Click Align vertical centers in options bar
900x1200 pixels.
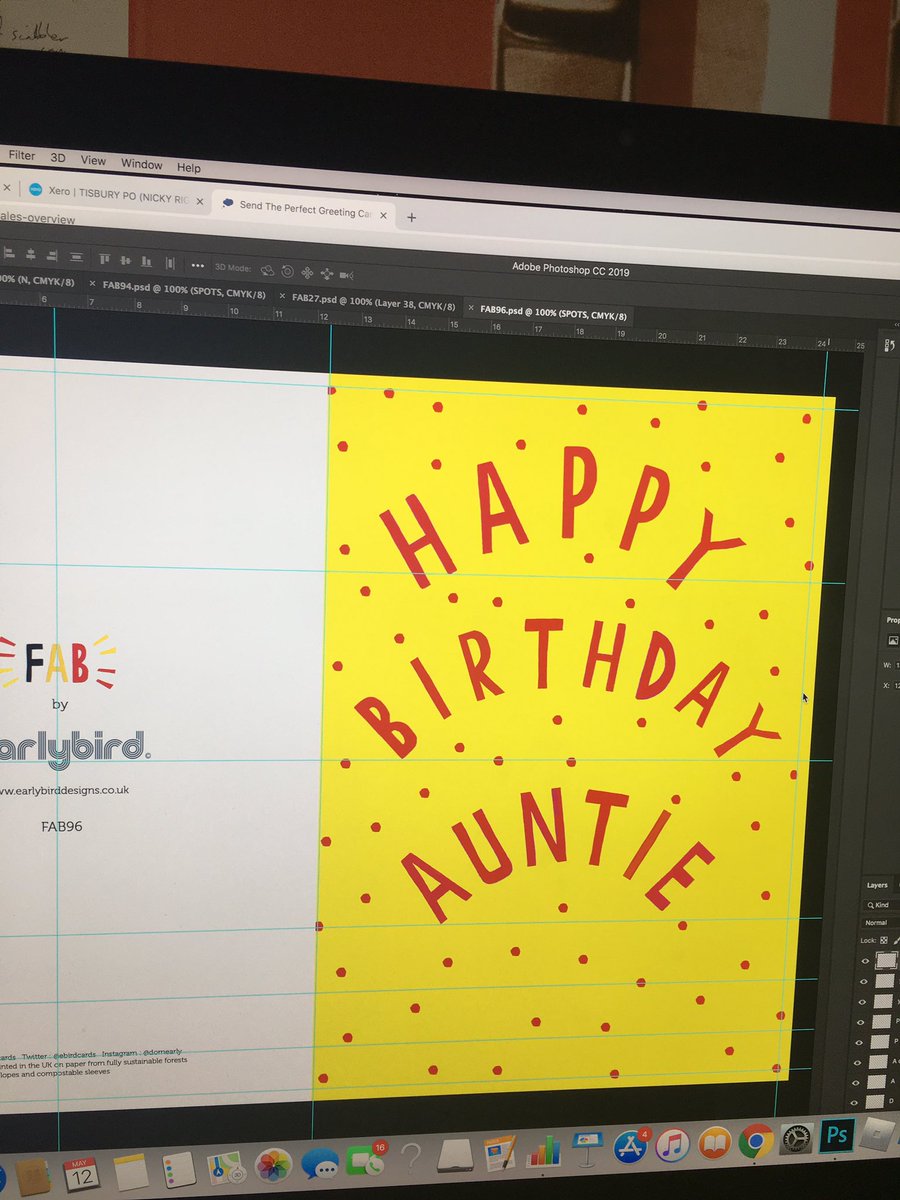coord(126,260)
